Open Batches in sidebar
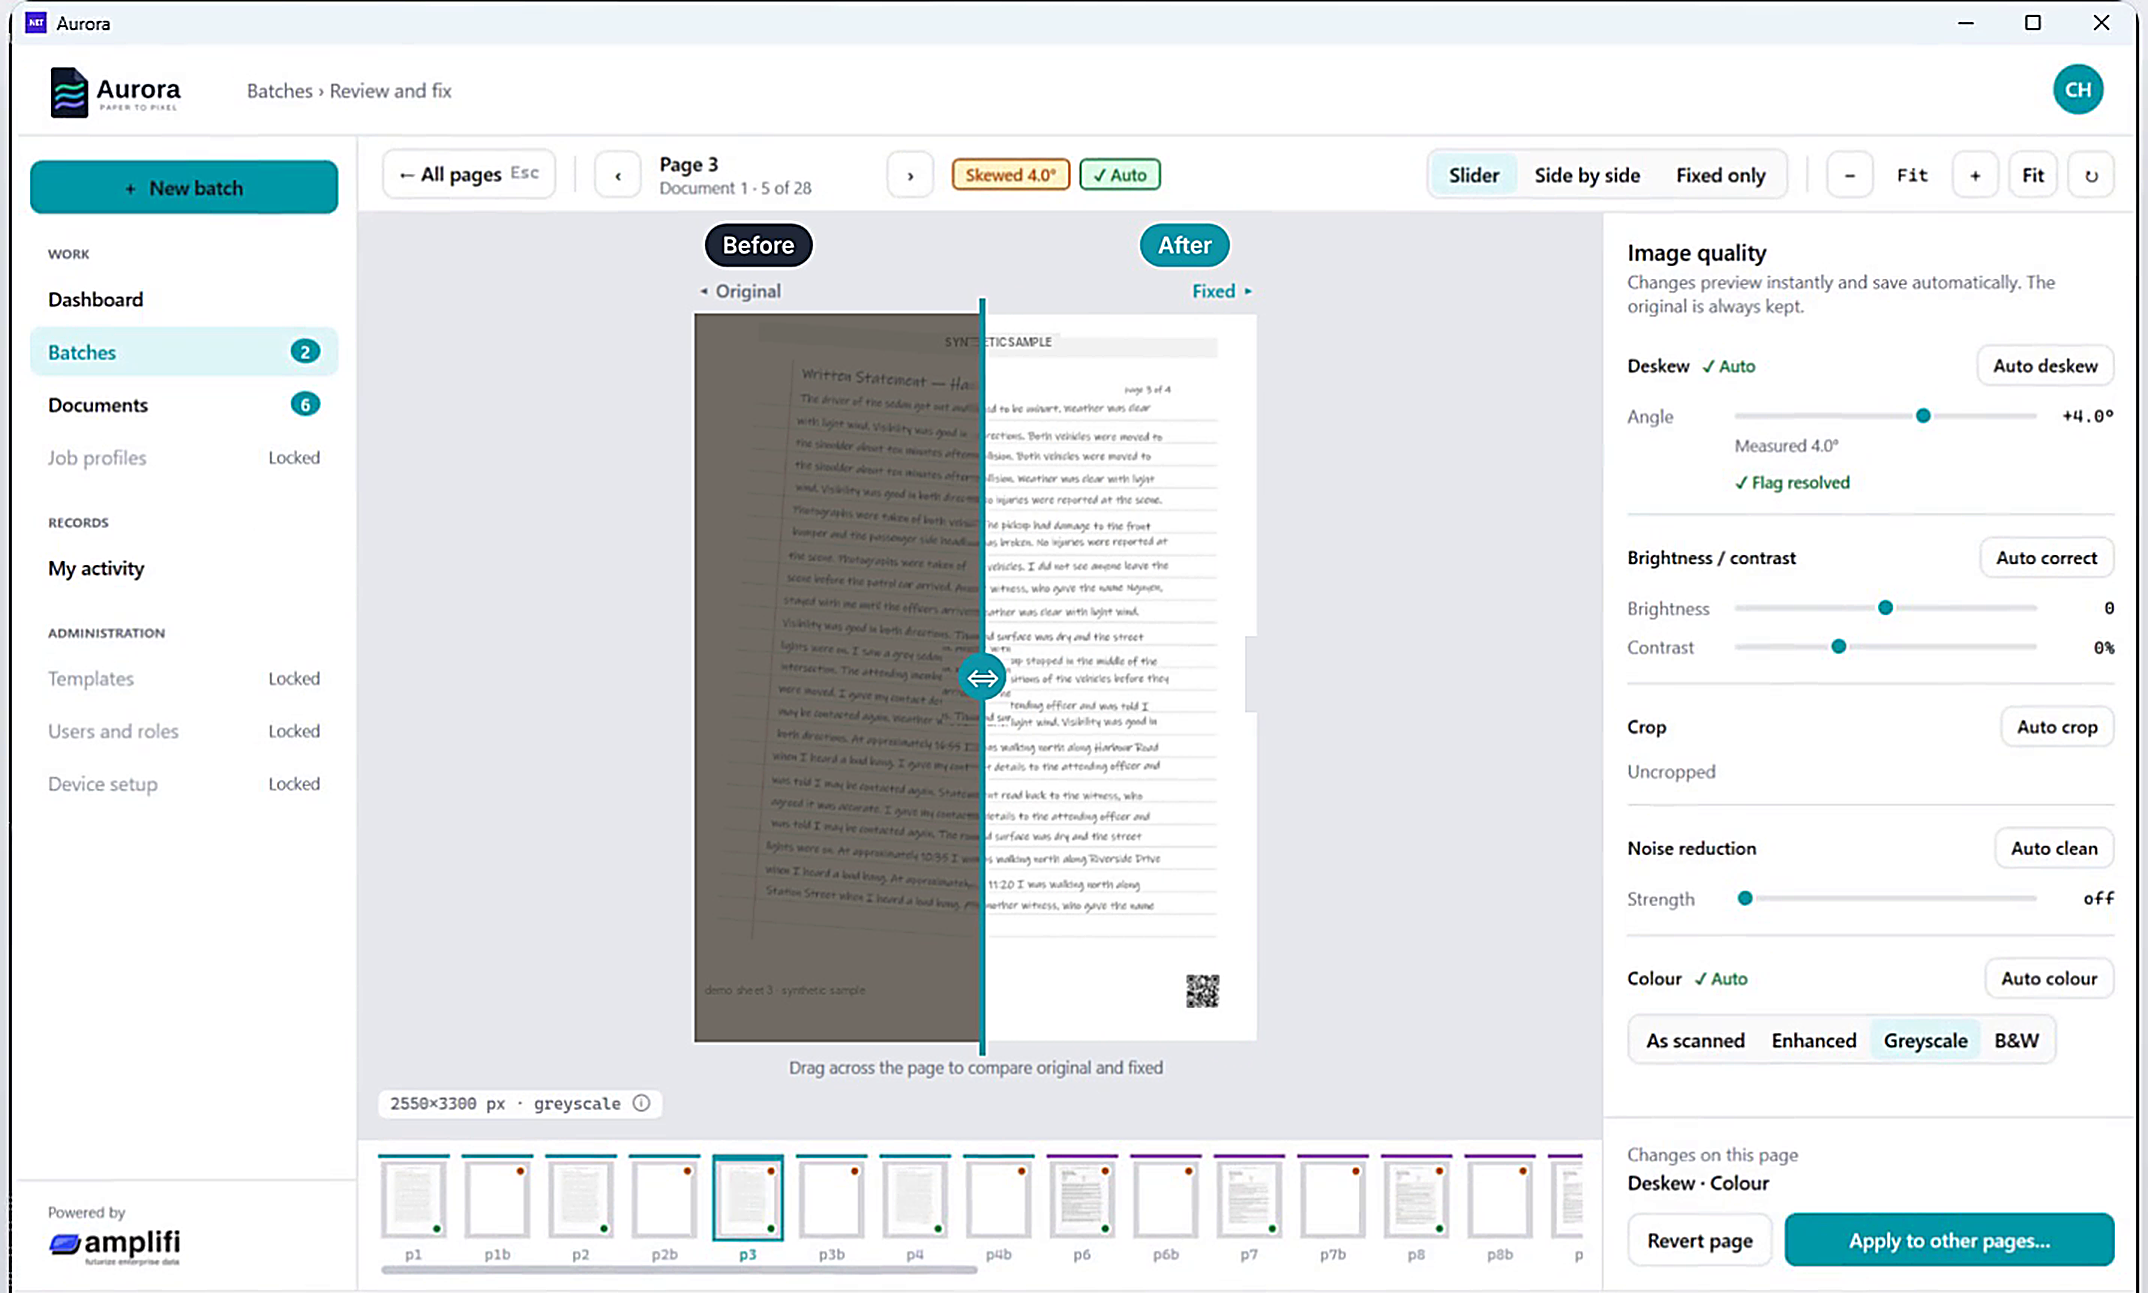The height and width of the screenshot is (1293, 2148). [184, 352]
